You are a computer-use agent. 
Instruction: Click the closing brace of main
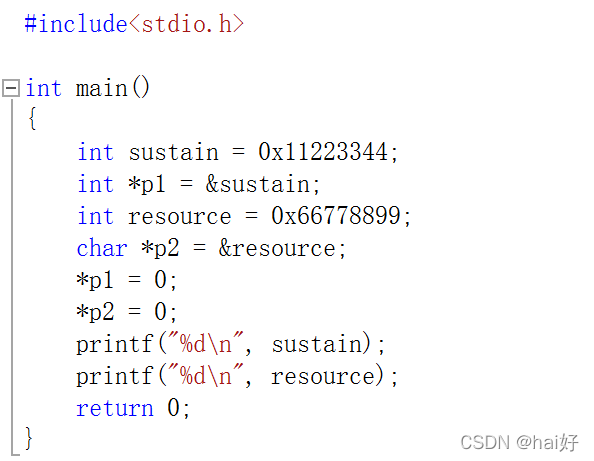pyautogui.click(x=29, y=439)
